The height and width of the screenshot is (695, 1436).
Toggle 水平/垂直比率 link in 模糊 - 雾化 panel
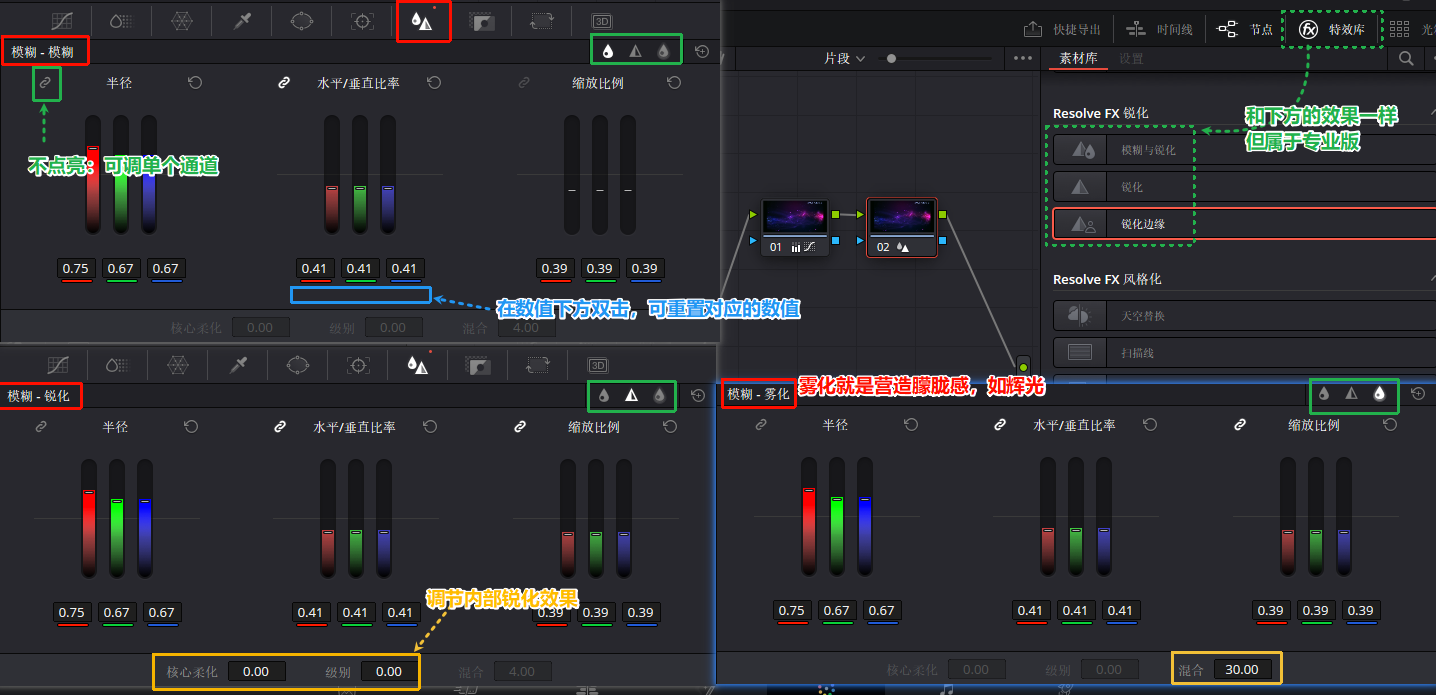1001,425
